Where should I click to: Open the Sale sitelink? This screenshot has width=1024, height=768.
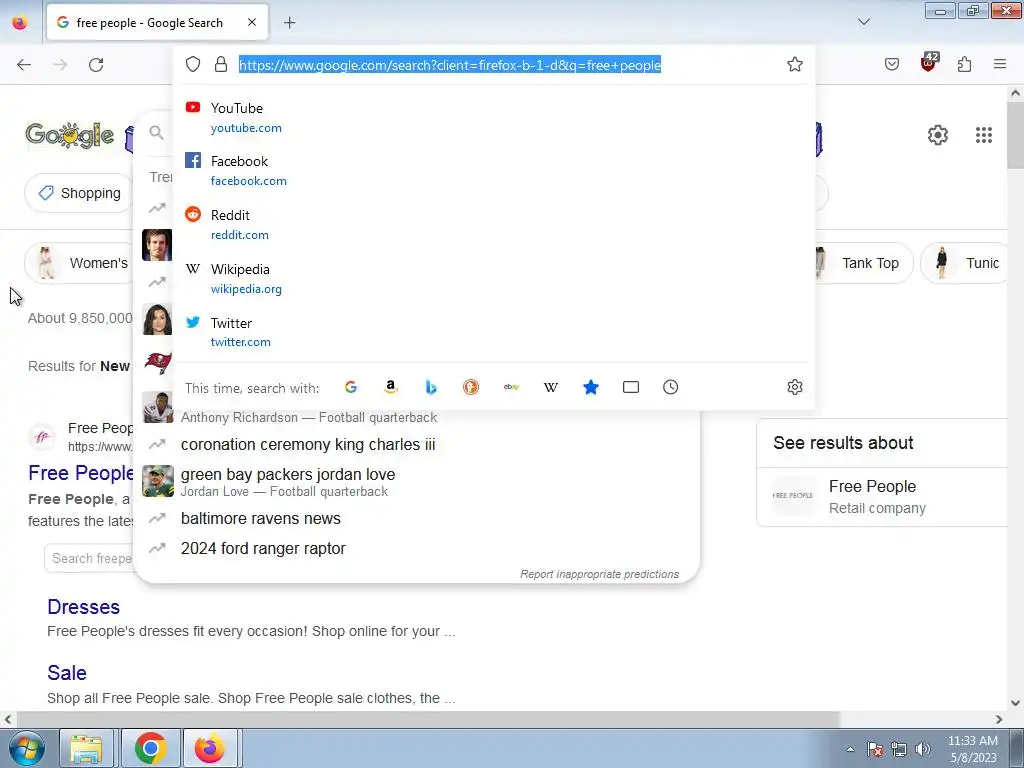click(67, 673)
